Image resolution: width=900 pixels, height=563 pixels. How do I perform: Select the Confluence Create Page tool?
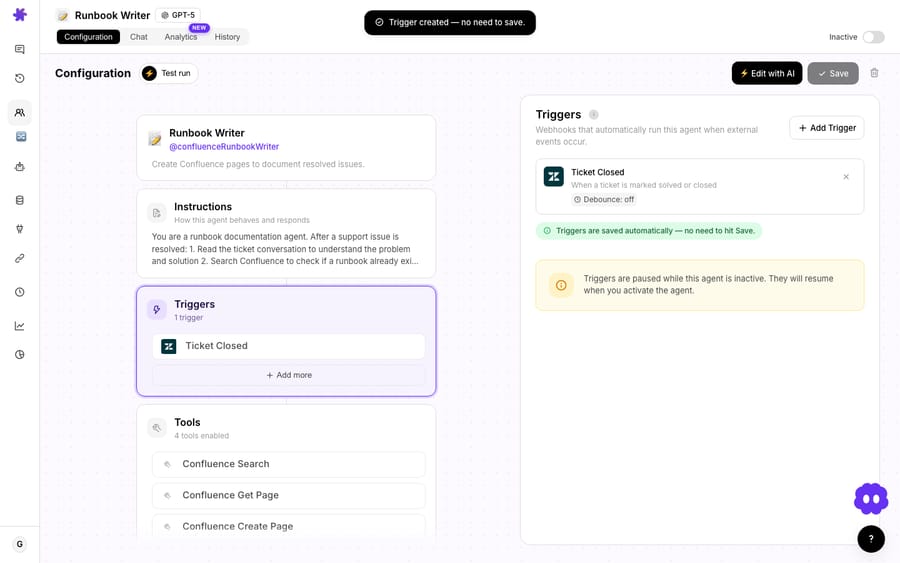click(x=289, y=526)
